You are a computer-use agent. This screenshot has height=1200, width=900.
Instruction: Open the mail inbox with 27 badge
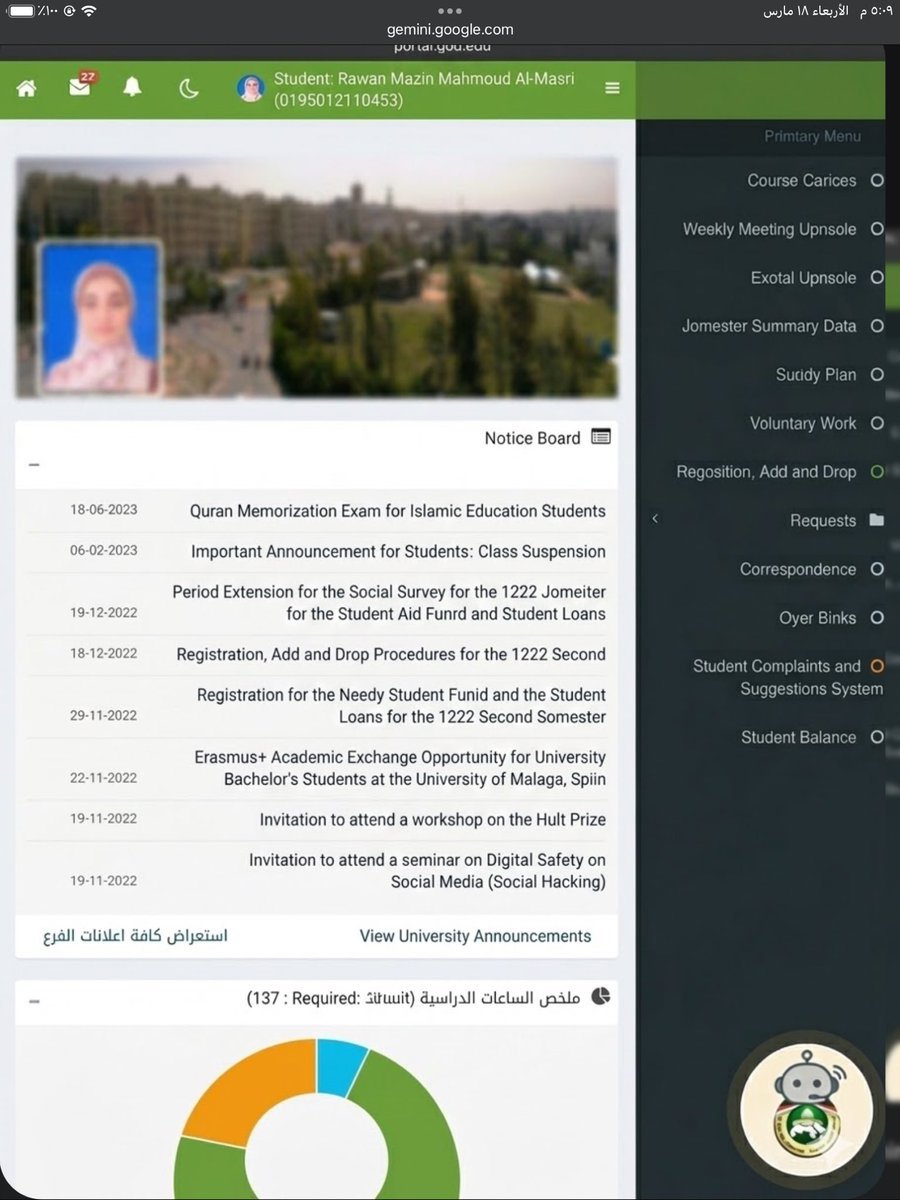coord(82,85)
